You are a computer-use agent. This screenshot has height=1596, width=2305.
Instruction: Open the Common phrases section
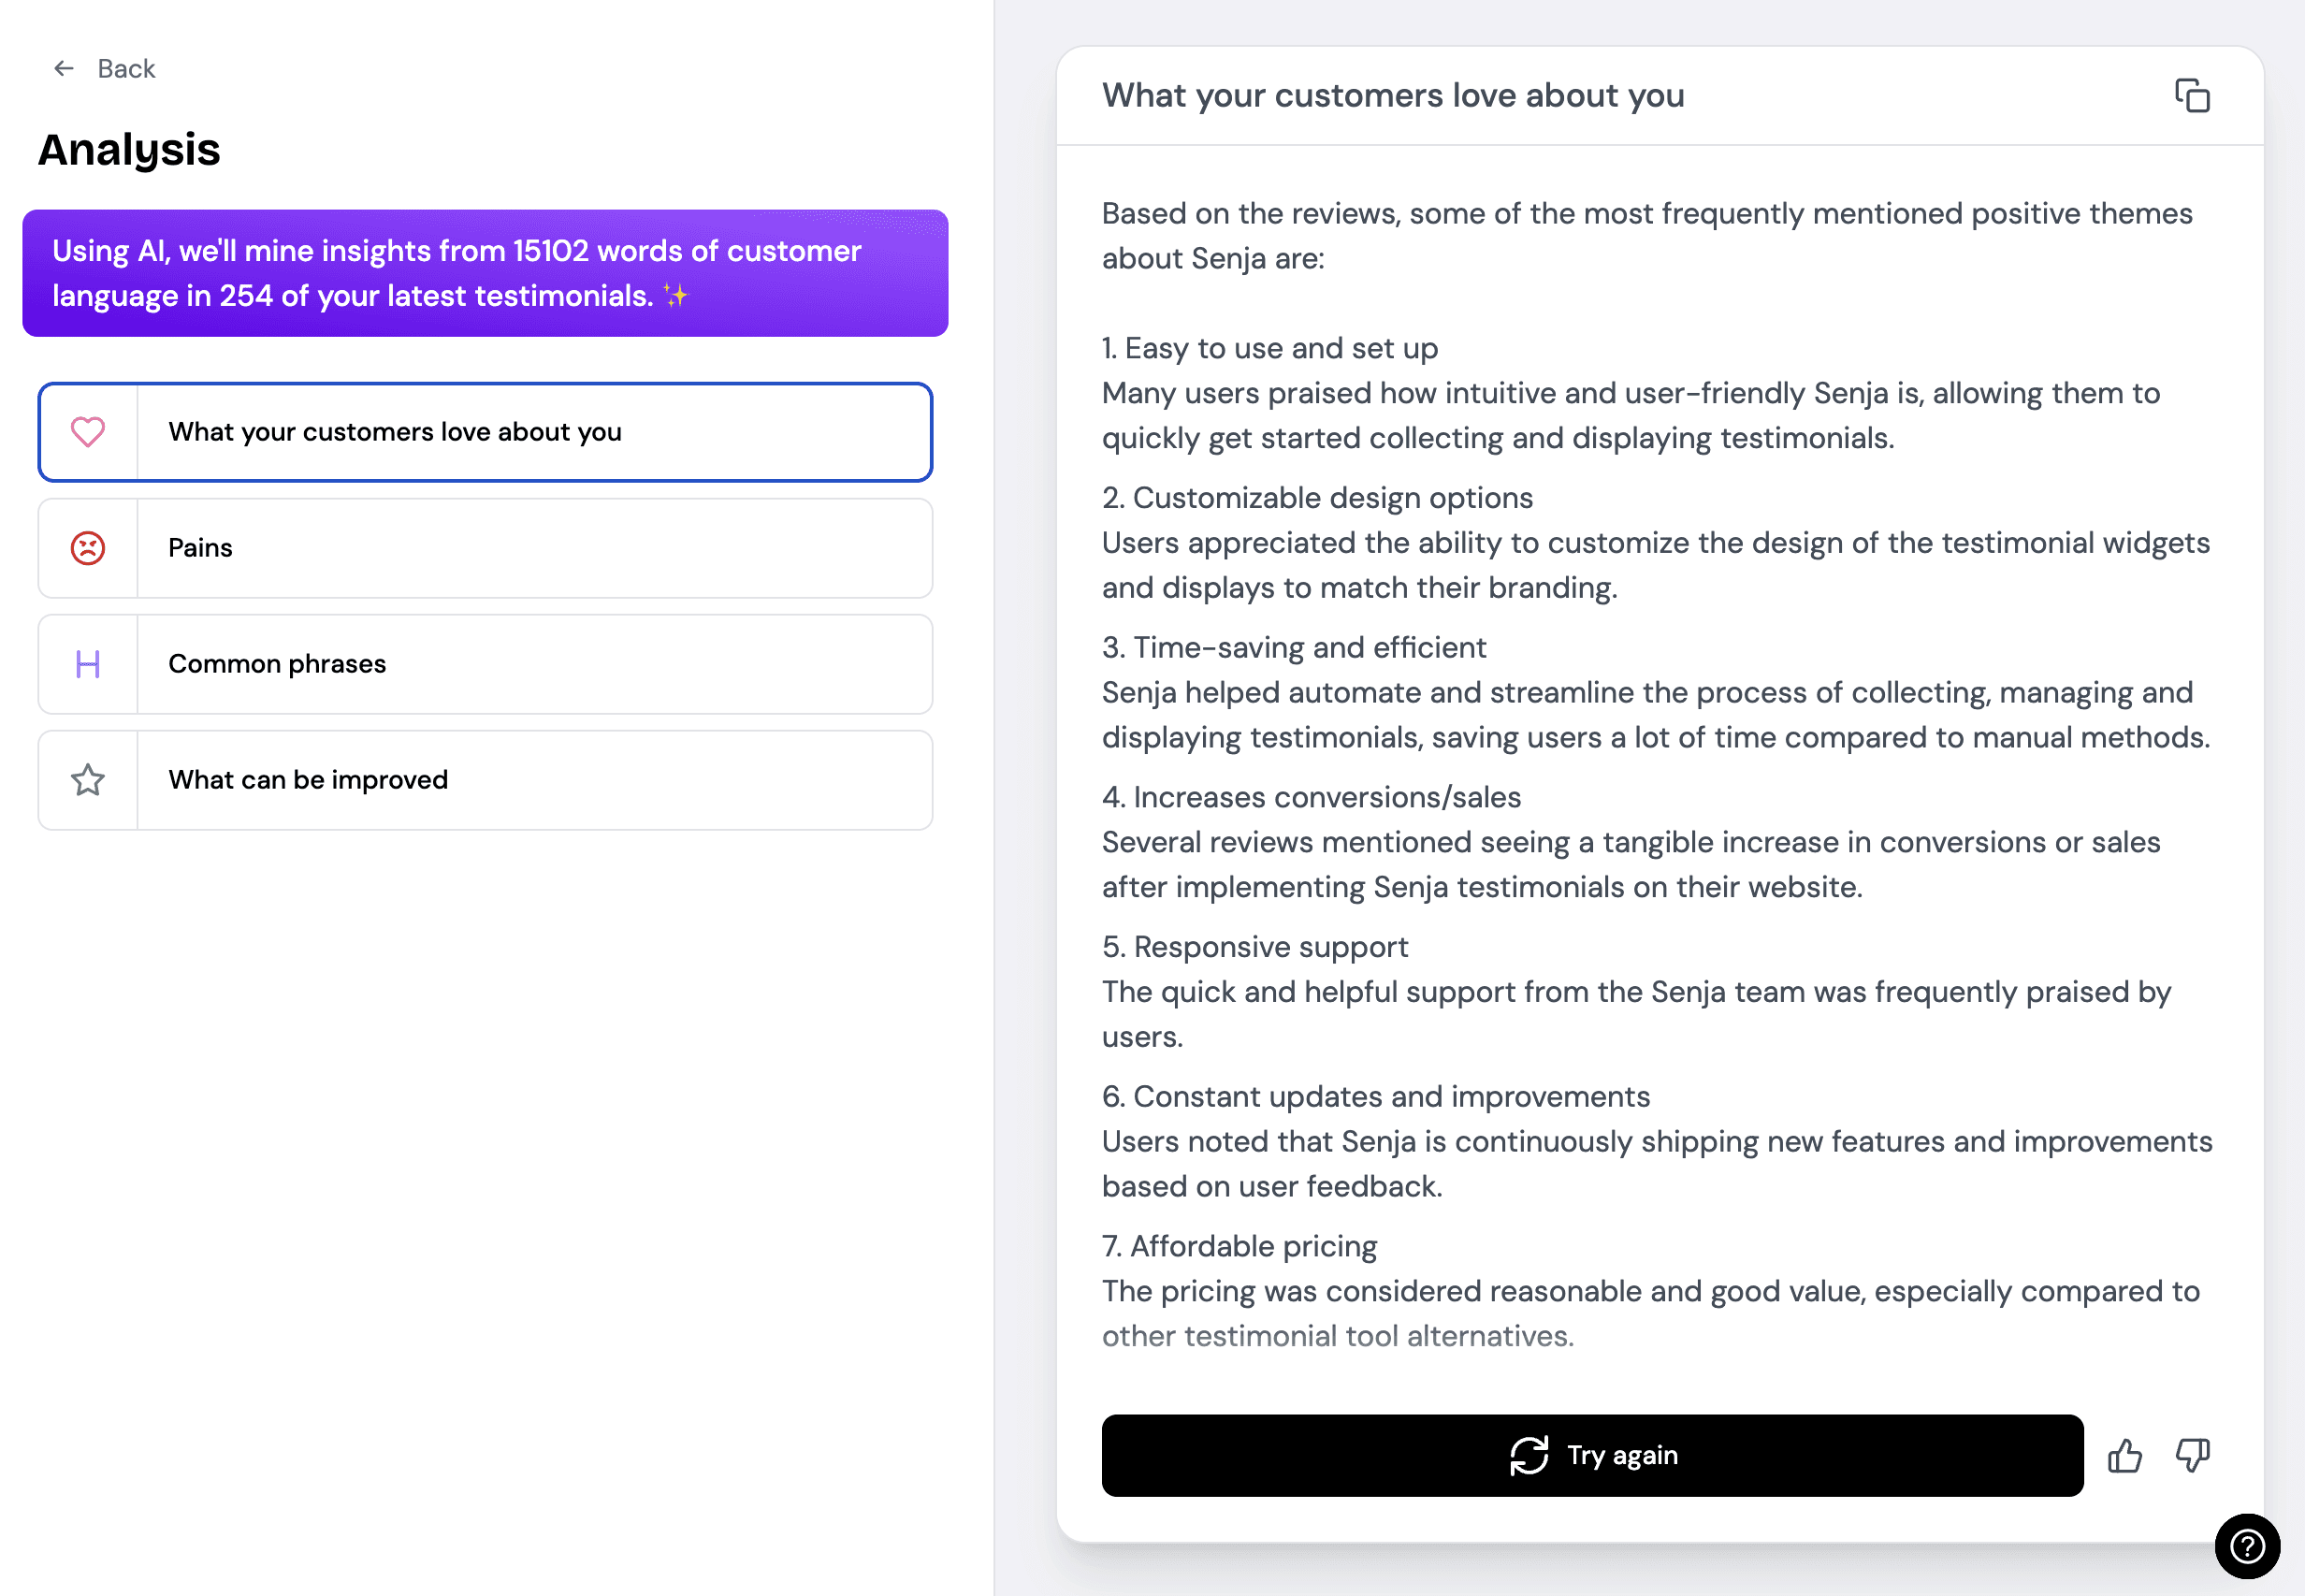point(485,664)
